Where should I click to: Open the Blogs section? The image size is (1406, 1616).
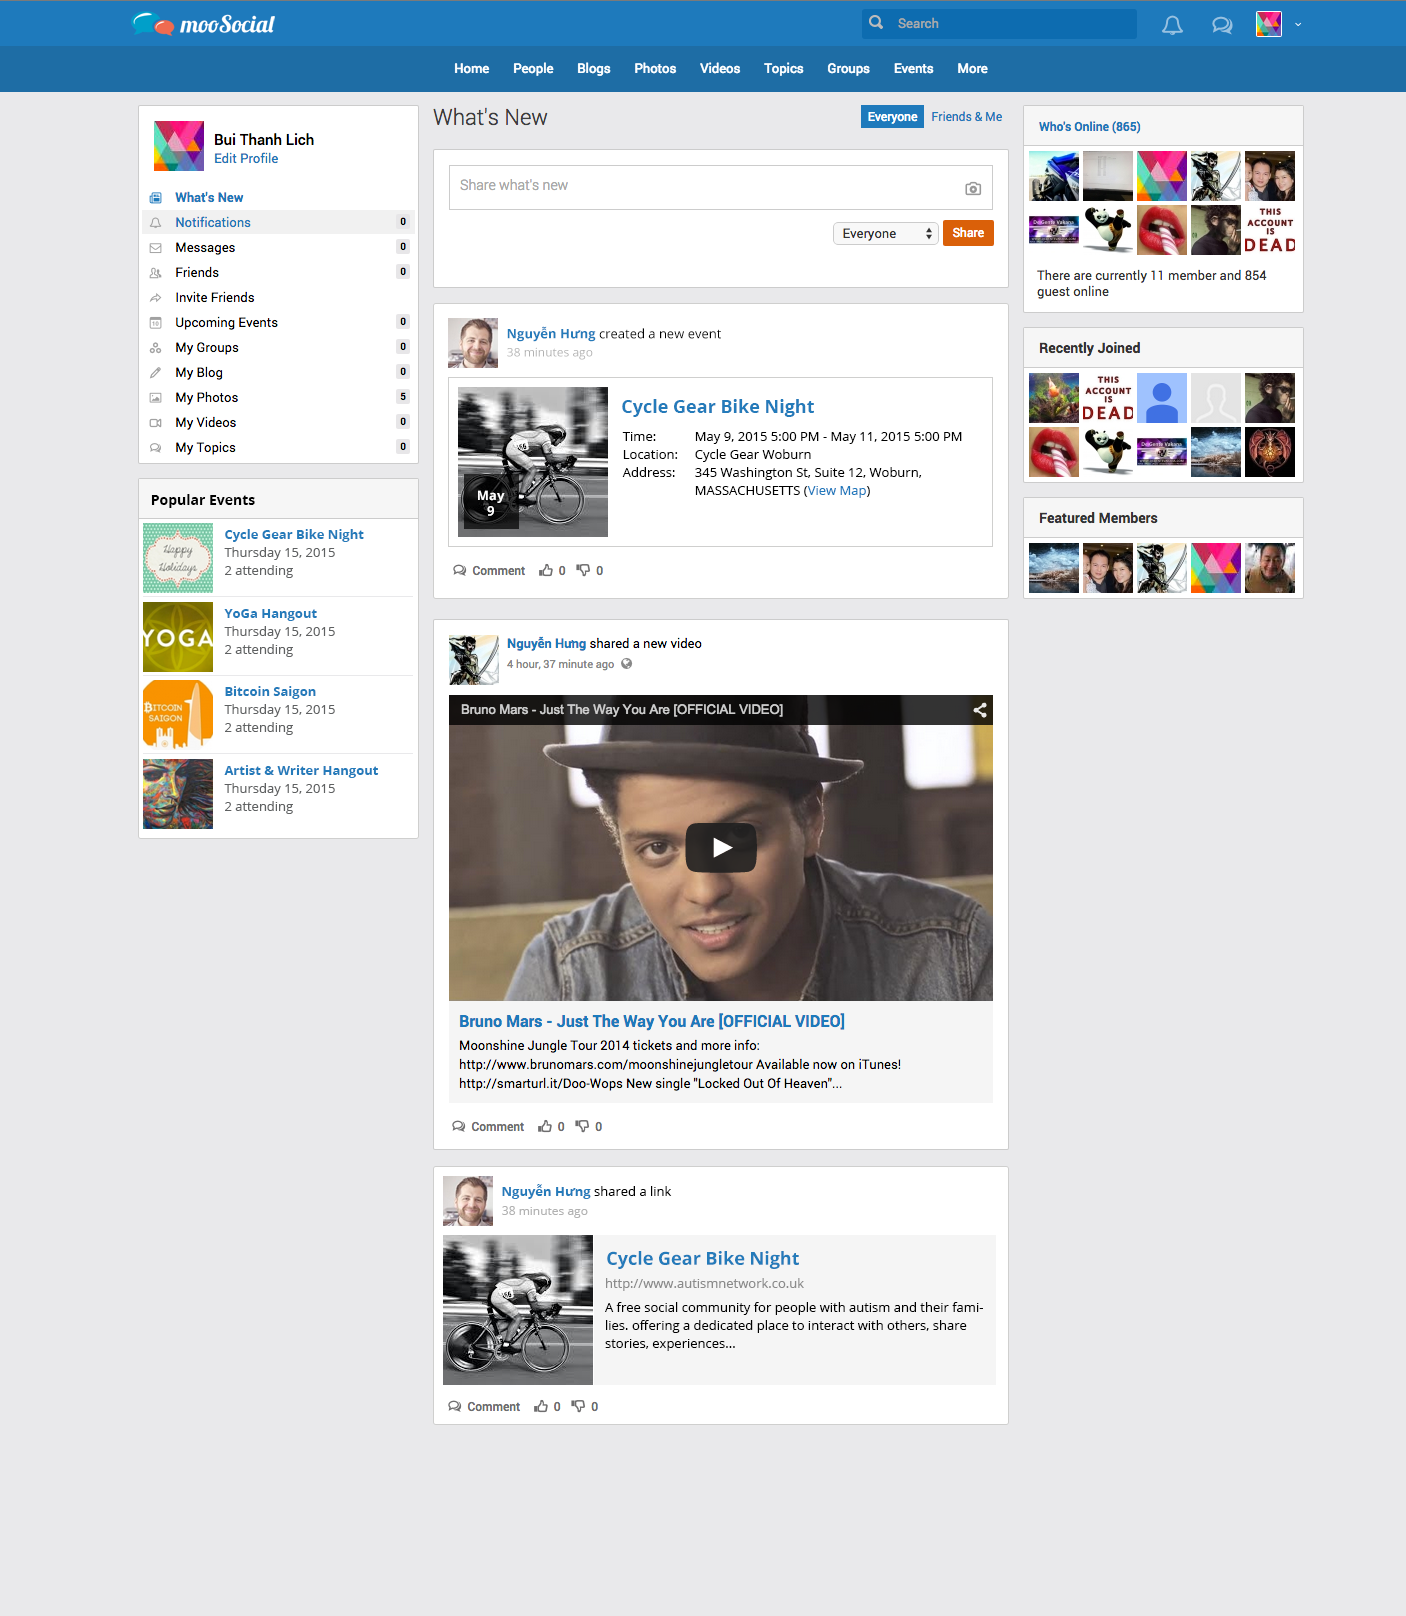click(593, 69)
